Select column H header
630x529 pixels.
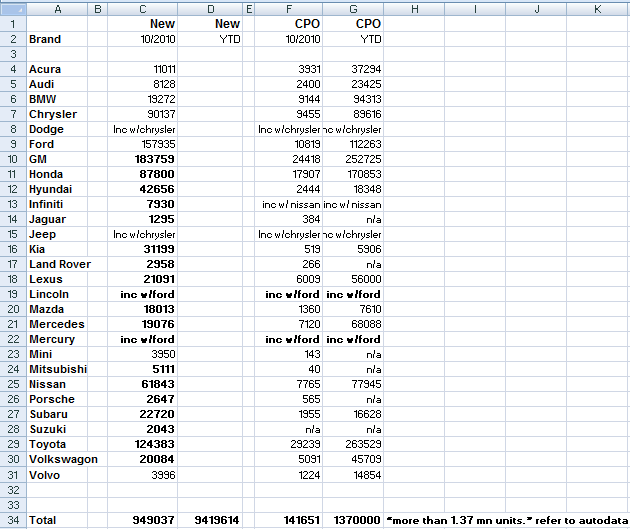[x=414, y=9]
